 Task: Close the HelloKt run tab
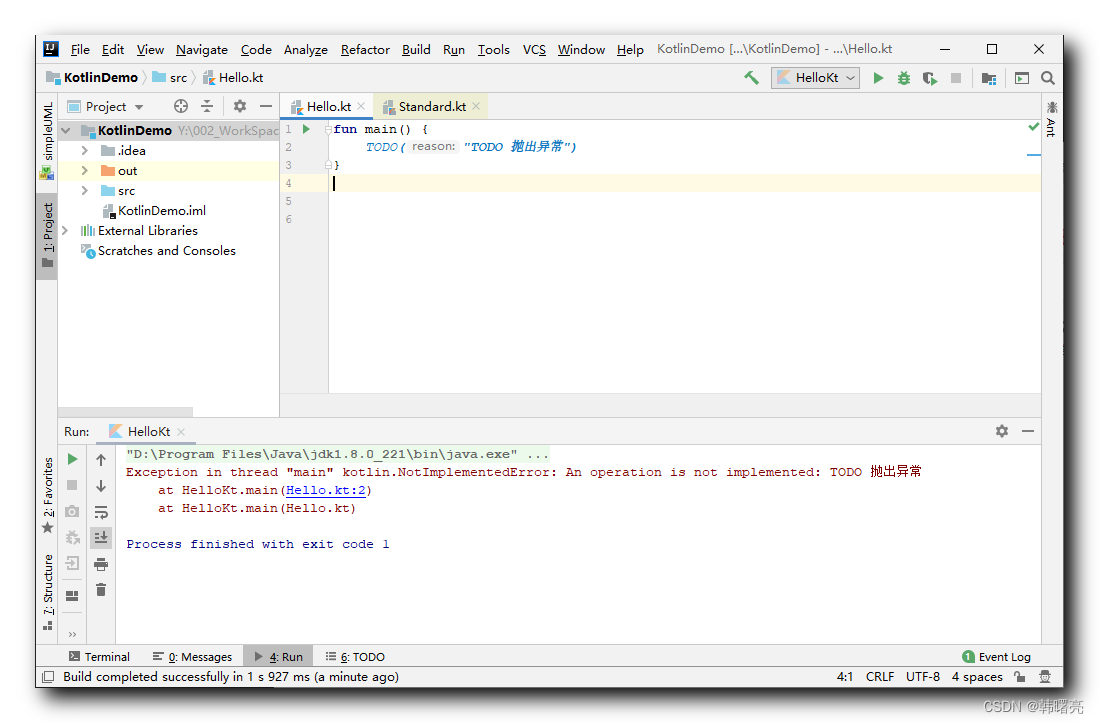pyautogui.click(x=181, y=432)
